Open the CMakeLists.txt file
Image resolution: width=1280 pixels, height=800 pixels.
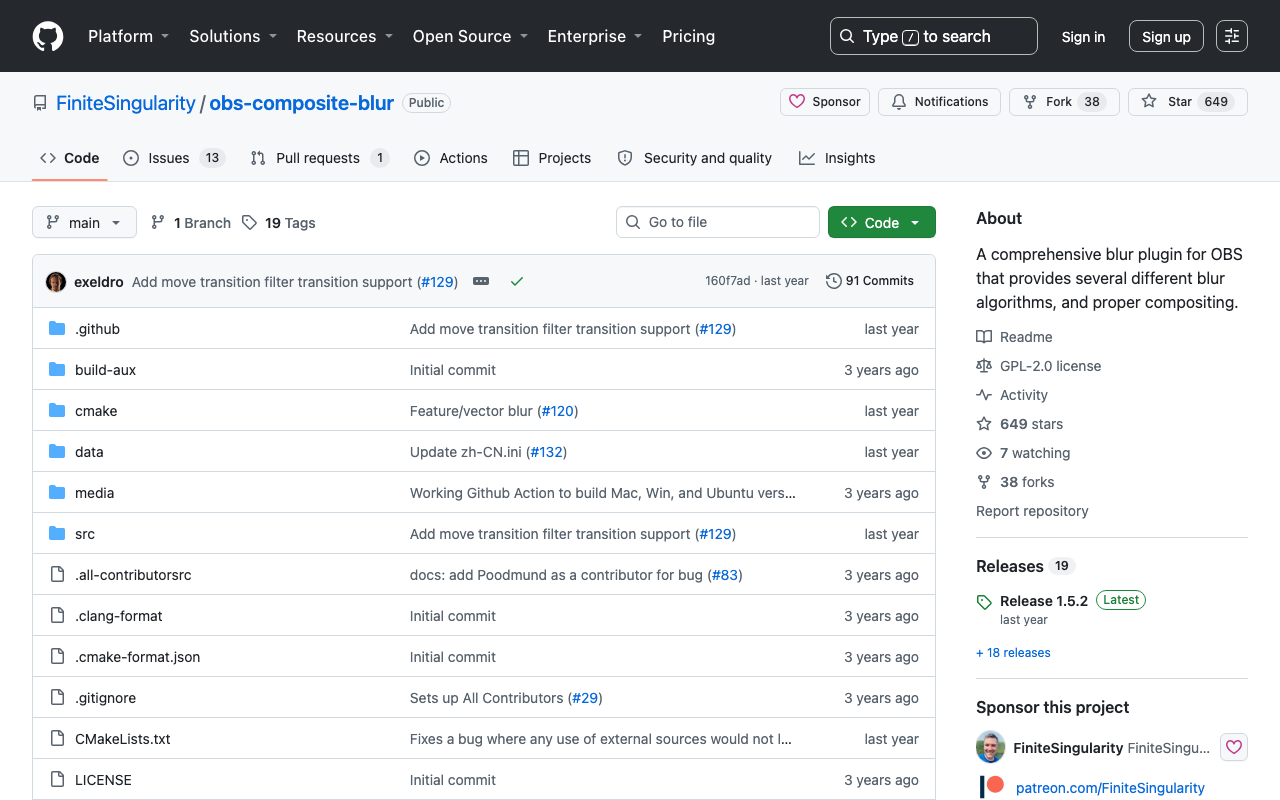123,739
